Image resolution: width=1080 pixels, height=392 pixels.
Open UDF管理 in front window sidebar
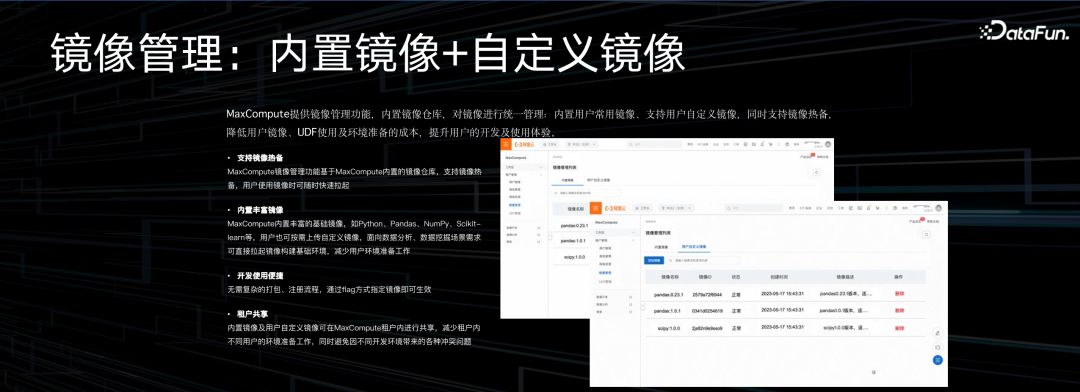pyautogui.click(x=605, y=282)
